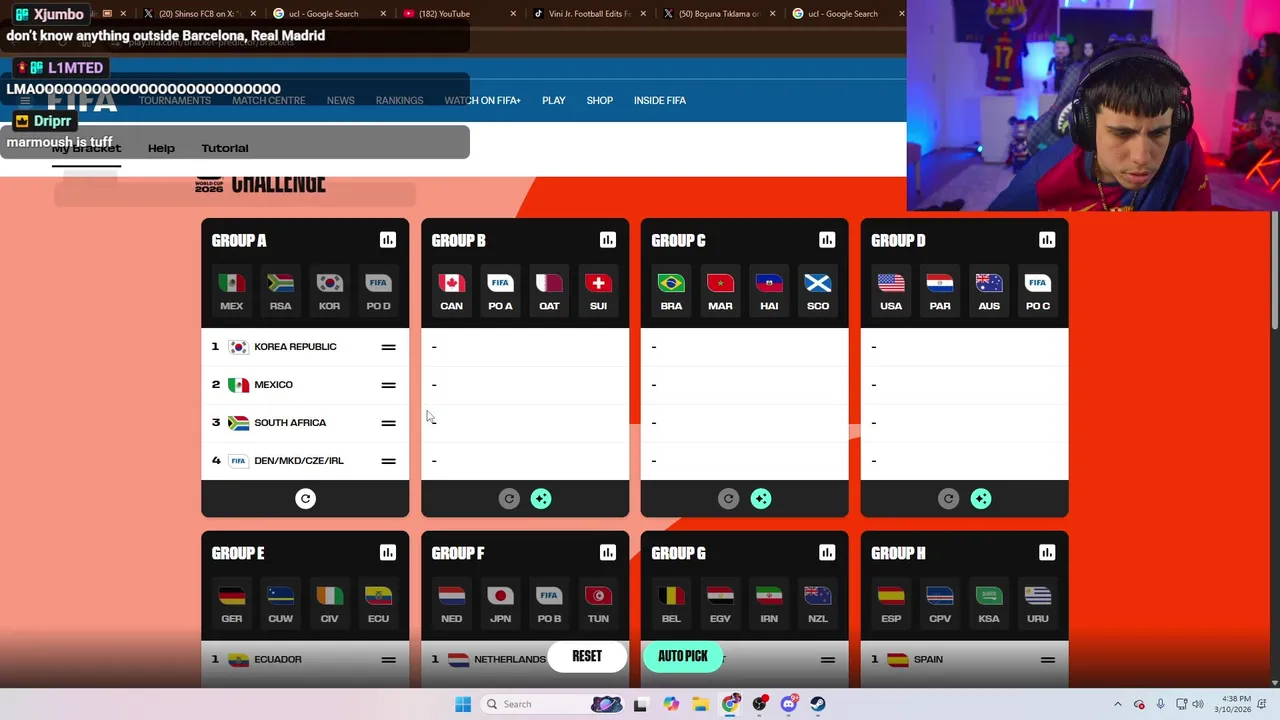Image resolution: width=1280 pixels, height=720 pixels.
Task: Reset Group B picks with refresh icon
Action: click(x=509, y=498)
